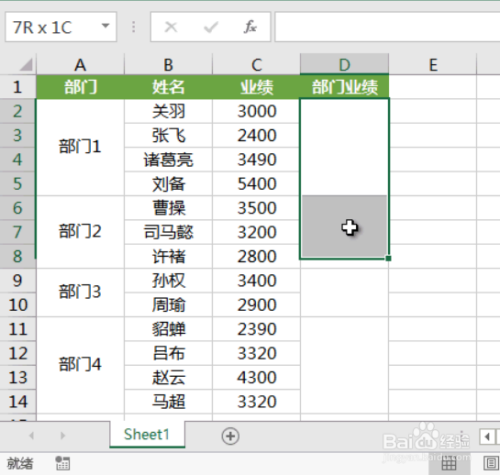Click the value 3000 in column C
The width and height of the screenshot is (500, 475).
click(256, 111)
